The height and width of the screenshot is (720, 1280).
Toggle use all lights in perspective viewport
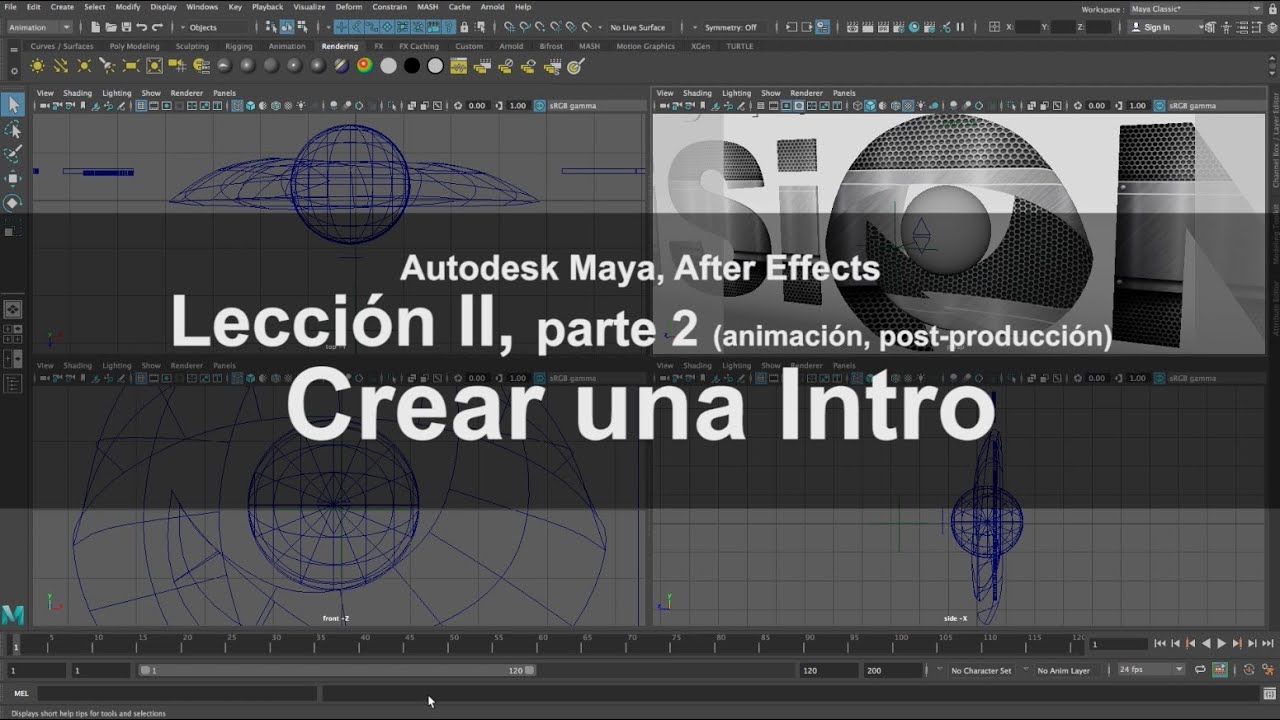(x=920, y=105)
